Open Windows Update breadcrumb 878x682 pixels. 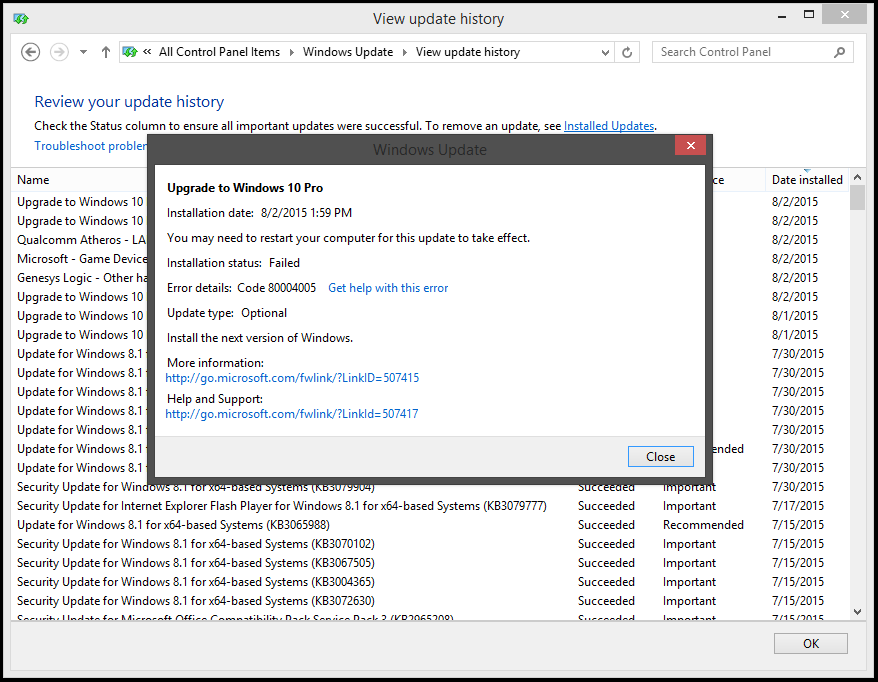(348, 52)
